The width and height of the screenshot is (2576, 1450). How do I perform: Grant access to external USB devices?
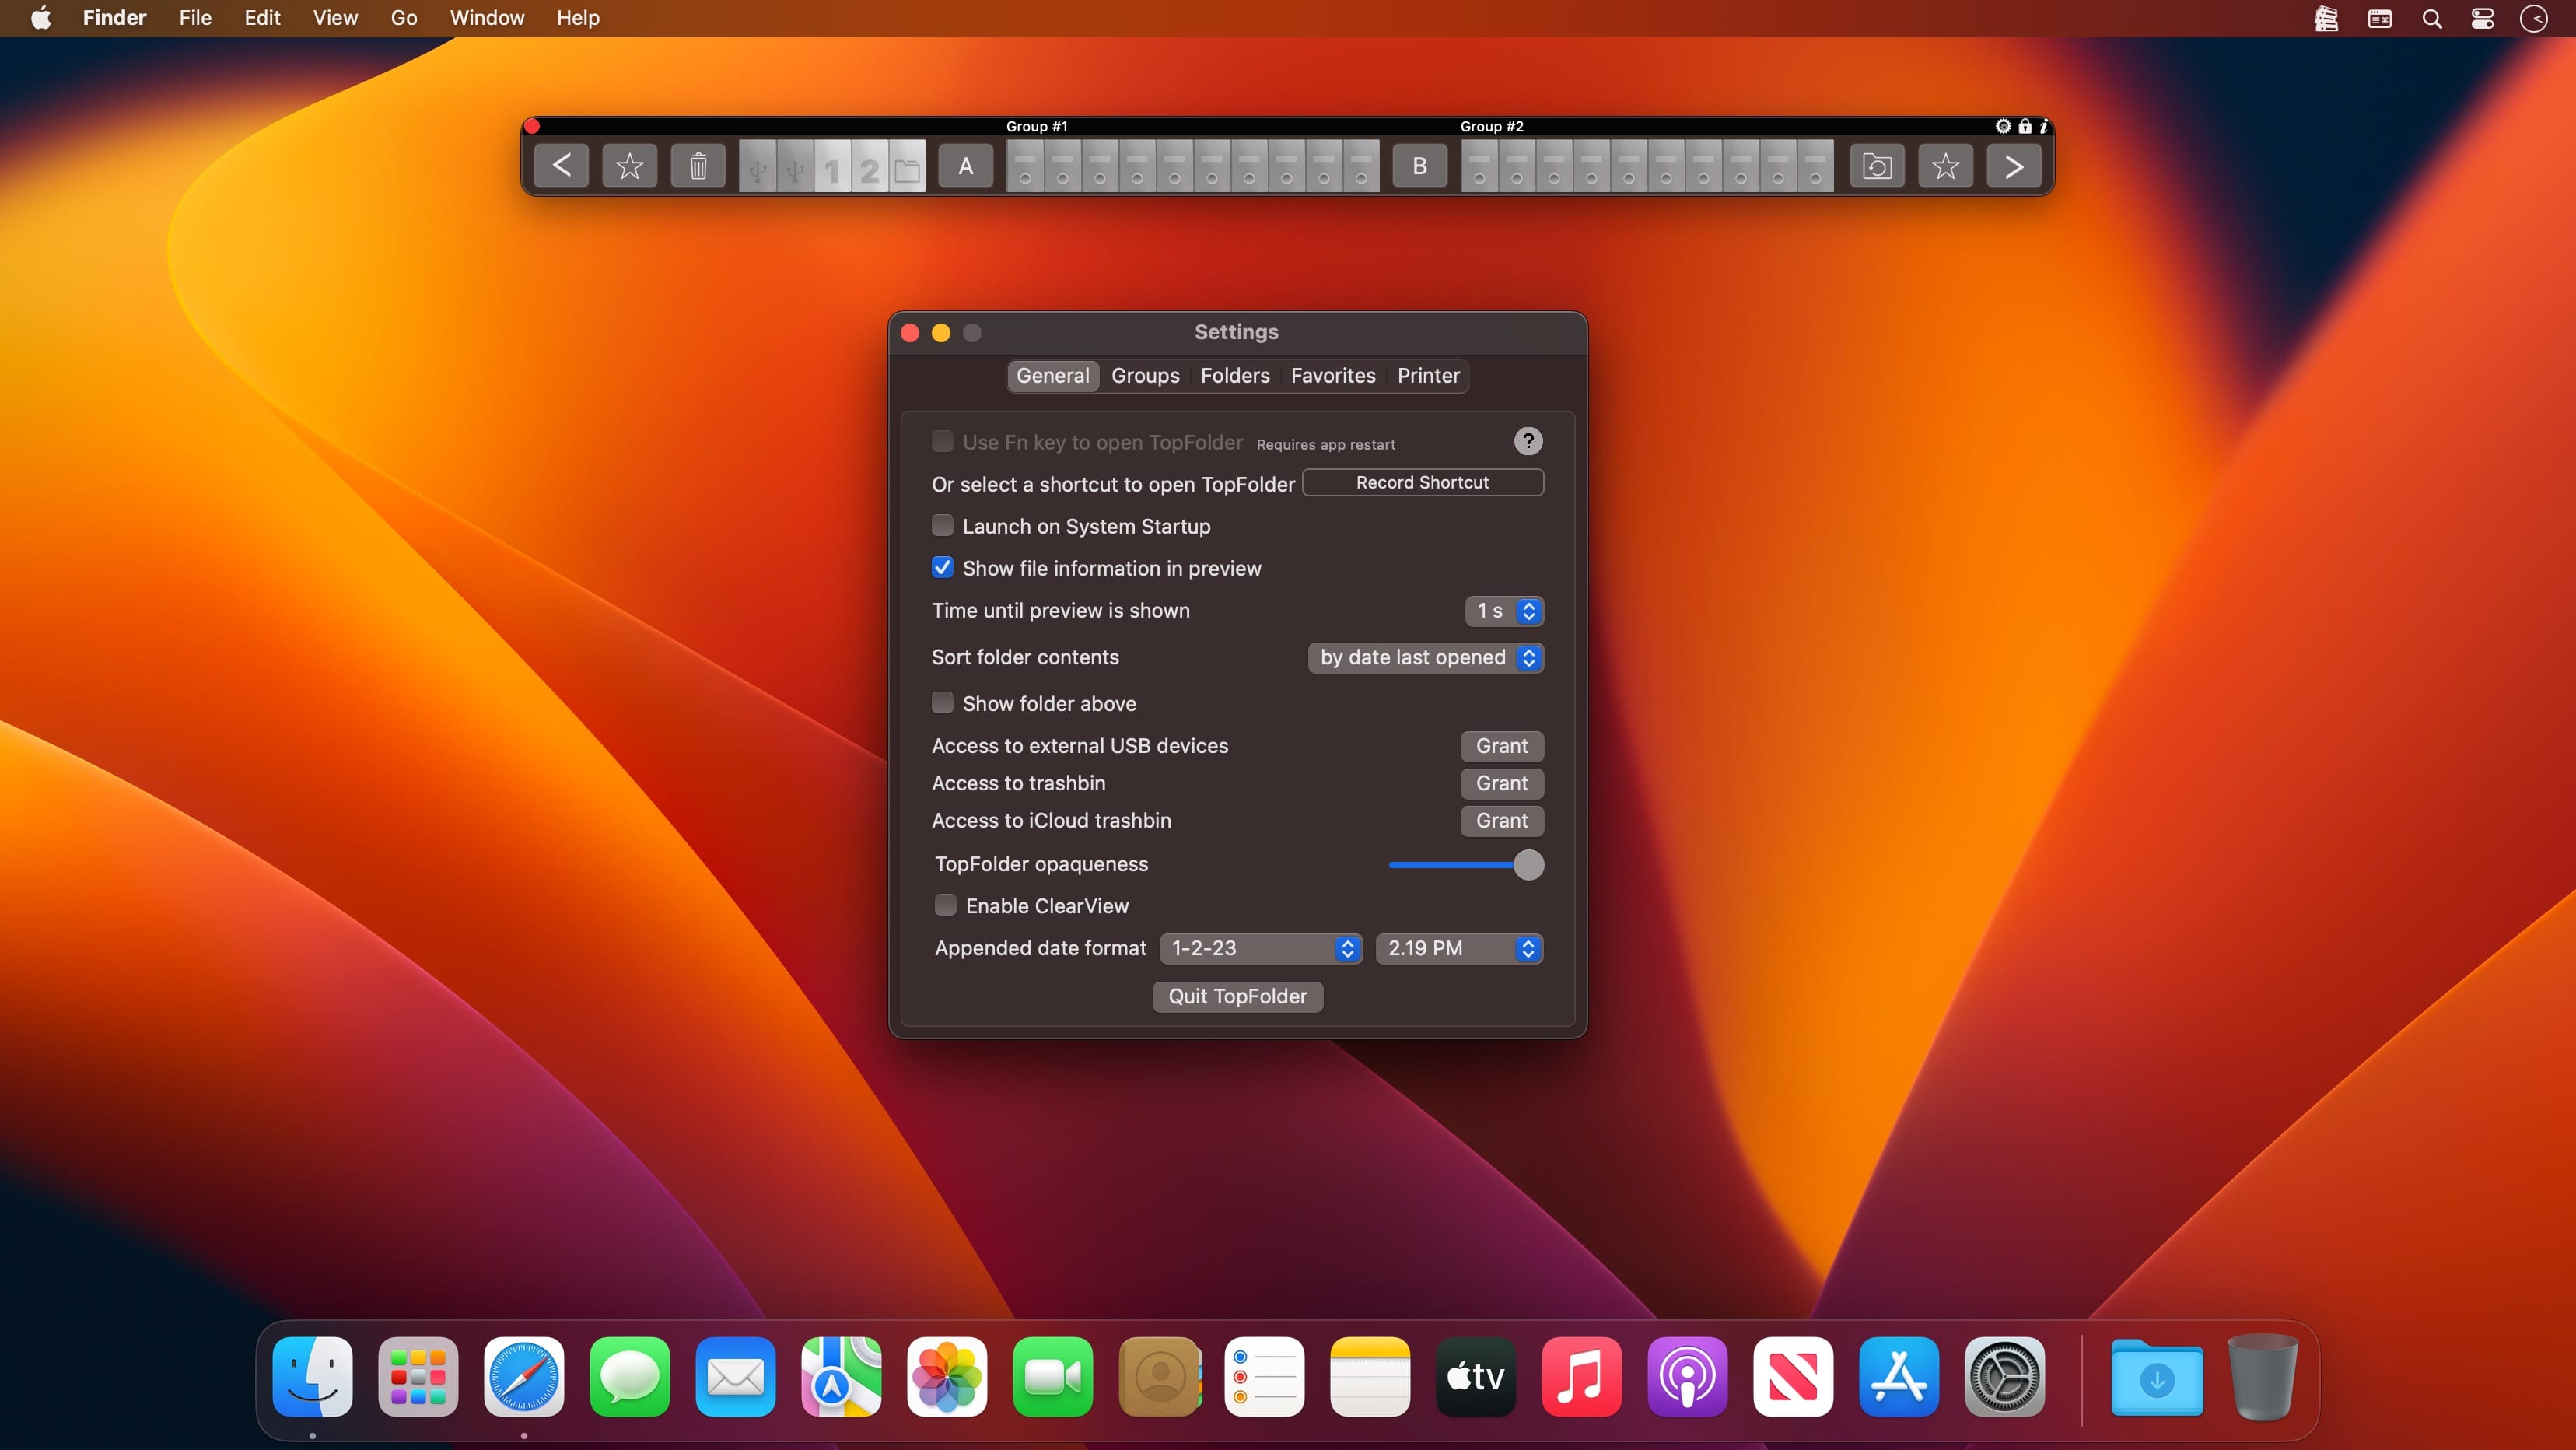pos(1501,746)
